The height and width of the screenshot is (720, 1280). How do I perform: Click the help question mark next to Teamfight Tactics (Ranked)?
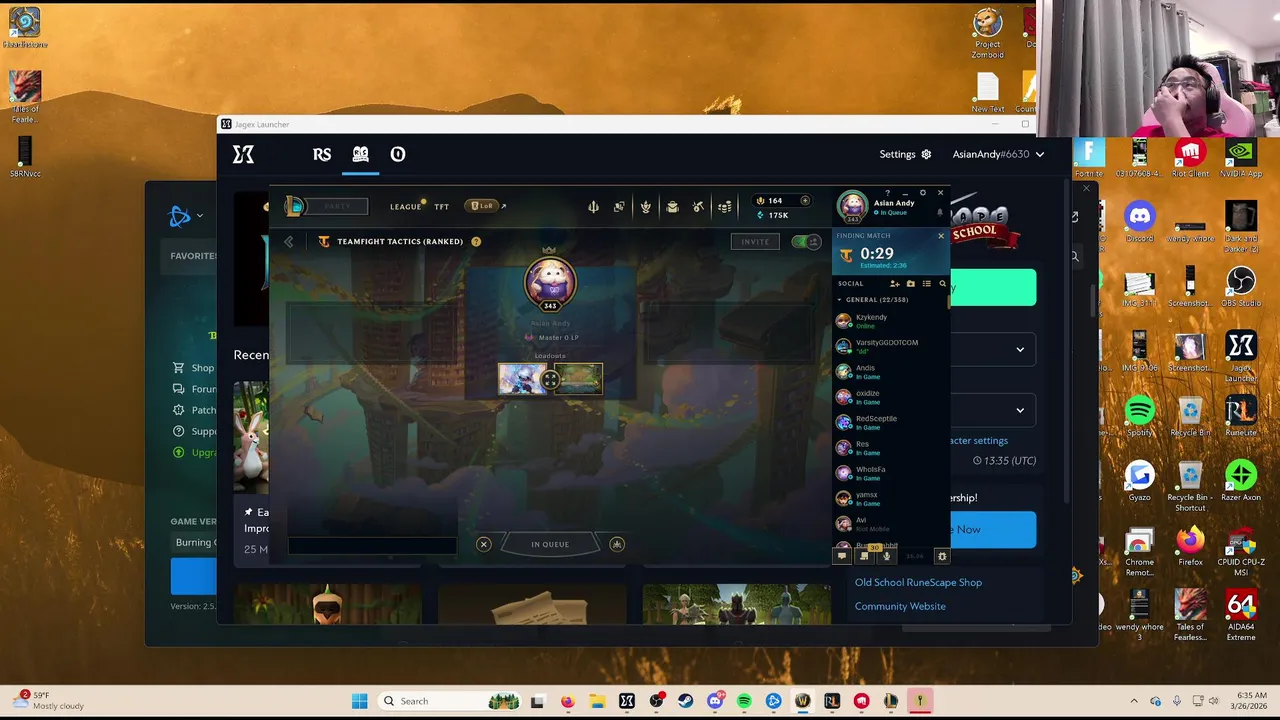(x=476, y=242)
